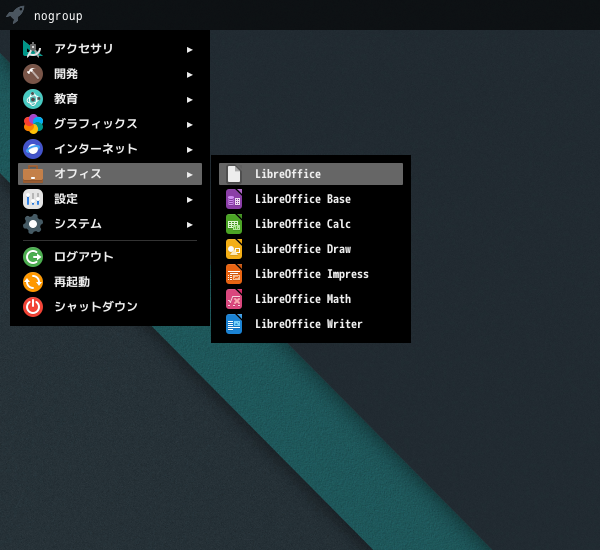Click the 教育 atom icon
This screenshot has height=550, width=600.
(33, 99)
